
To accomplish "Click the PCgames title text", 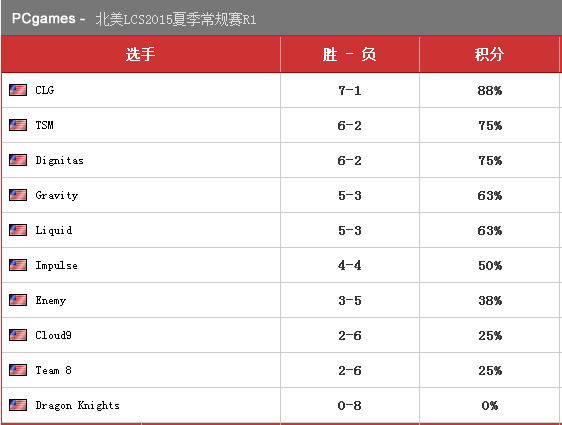I will pos(44,18).
